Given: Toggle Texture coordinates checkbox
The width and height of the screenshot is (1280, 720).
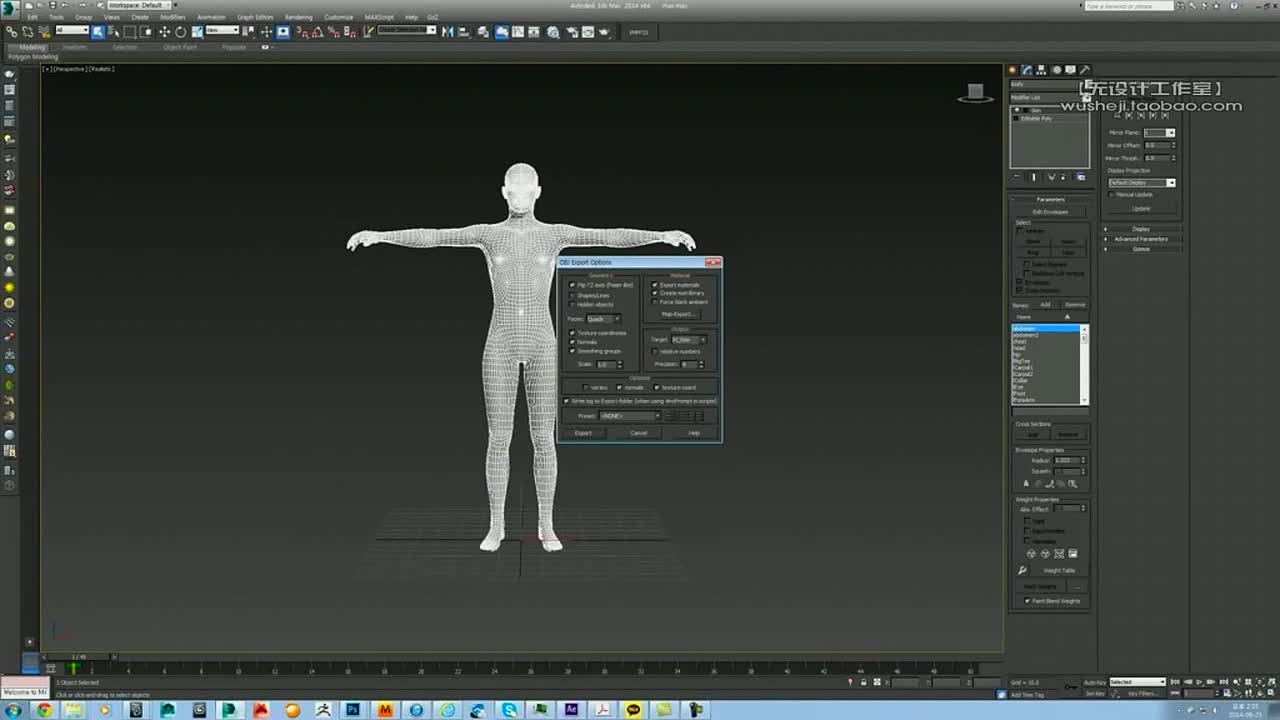Looking at the screenshot, I should pyautogui.click(x=573, y=332).
